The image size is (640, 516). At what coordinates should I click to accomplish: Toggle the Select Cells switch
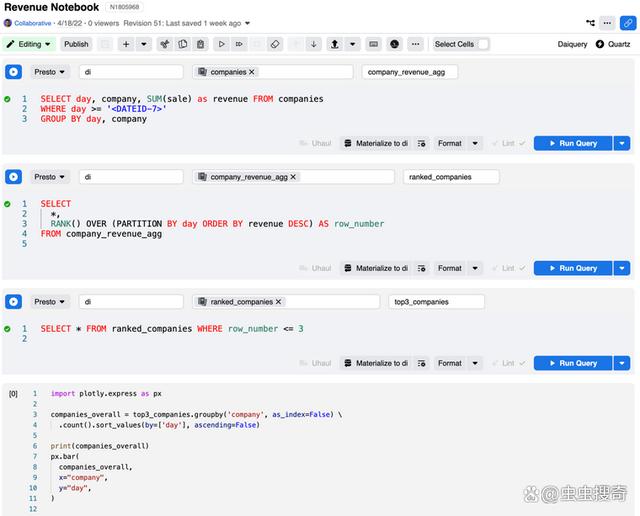click(x=483, y=44)
